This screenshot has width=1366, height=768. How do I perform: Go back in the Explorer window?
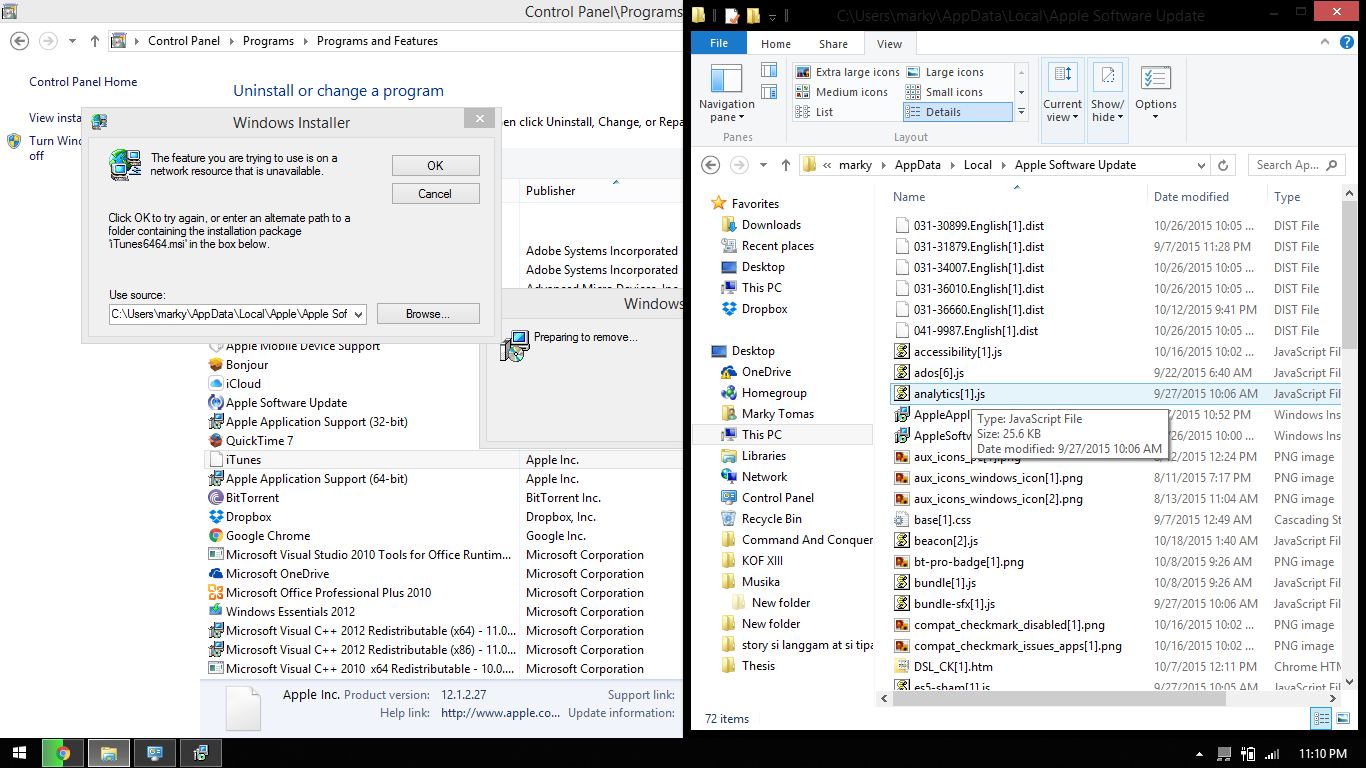pos(711,165)
